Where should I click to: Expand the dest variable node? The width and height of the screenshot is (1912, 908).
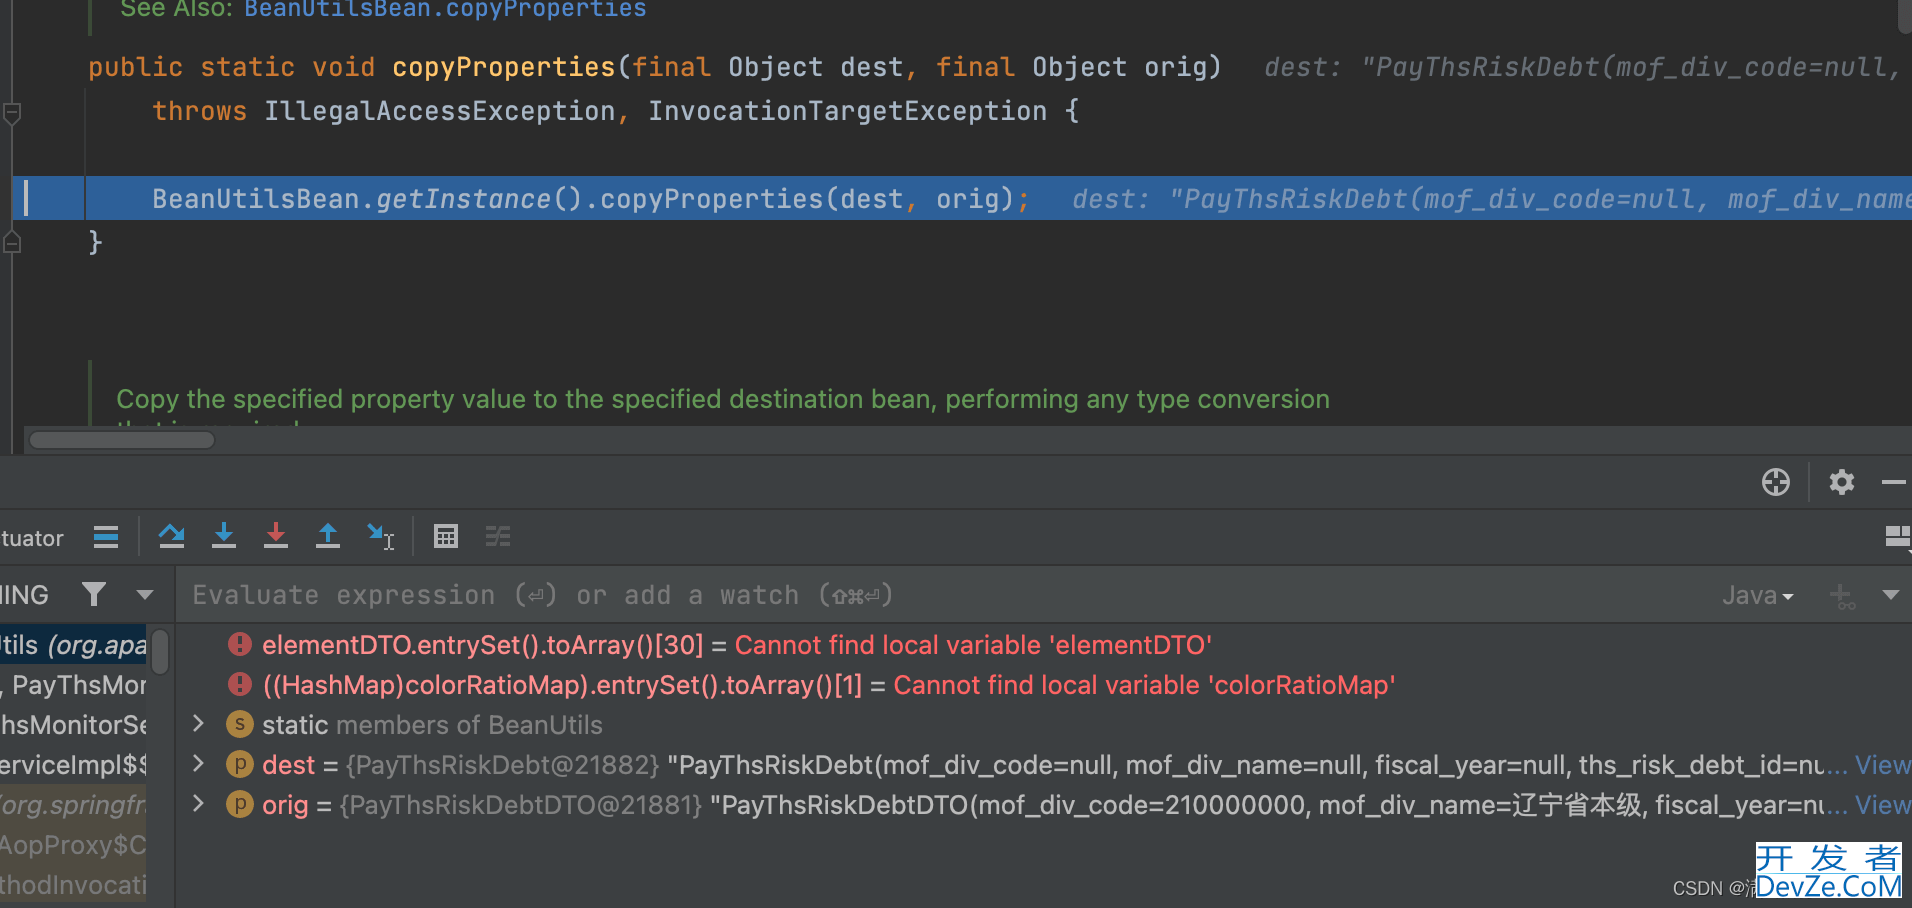pyautogui.click(x=198, y=764)
